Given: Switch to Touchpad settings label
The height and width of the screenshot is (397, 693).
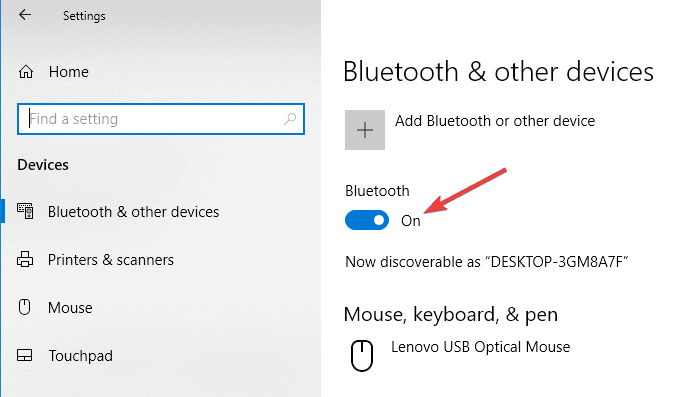Looking at the screenshot, I should 80,355.
